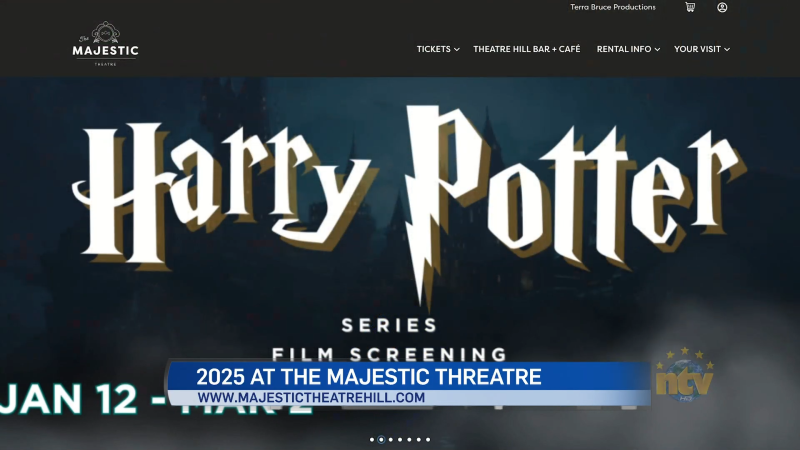
Task: Jump to the last carousel slide dot
Action: 428,439
